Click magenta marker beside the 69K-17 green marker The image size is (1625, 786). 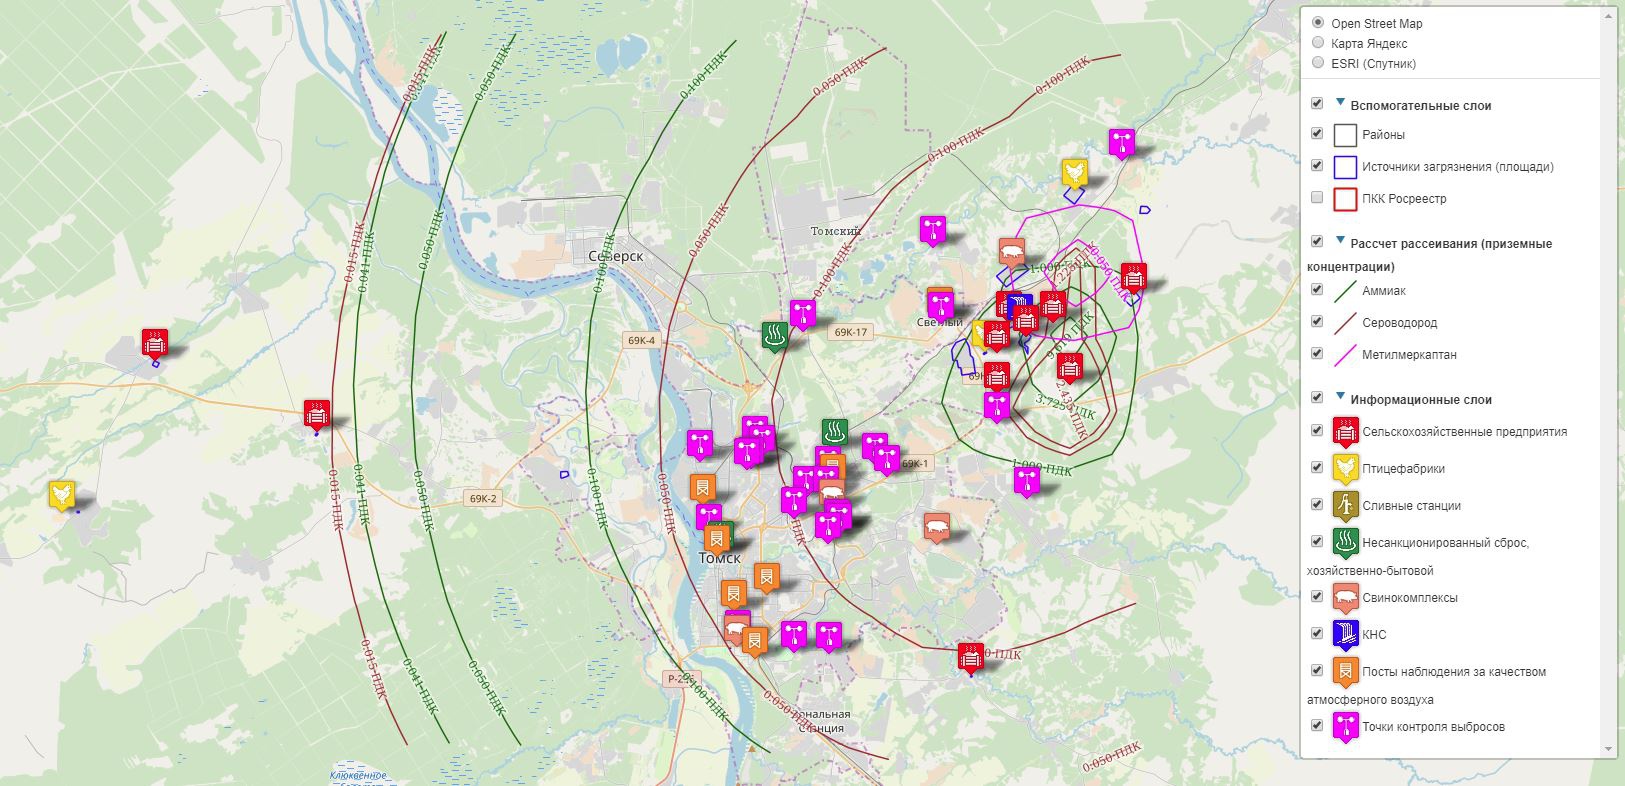click(802, 315)
